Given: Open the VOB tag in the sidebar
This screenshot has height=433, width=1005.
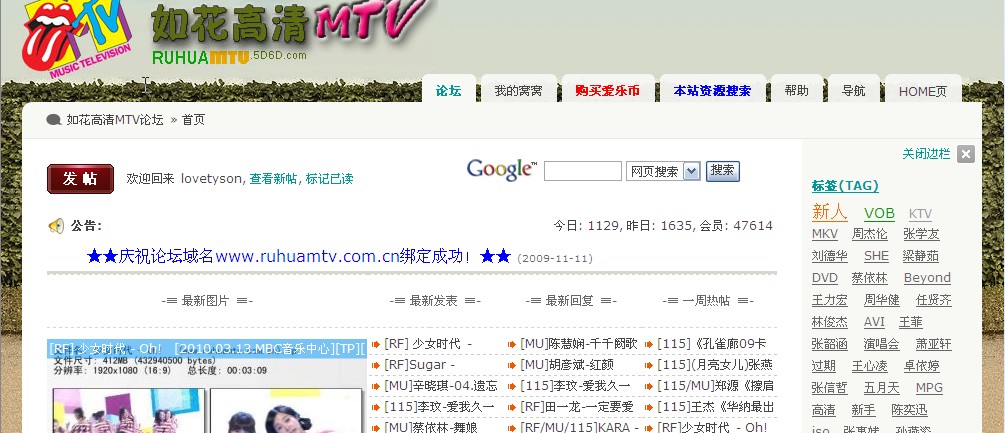Looking at the screenshot, I should coord(879,213).
